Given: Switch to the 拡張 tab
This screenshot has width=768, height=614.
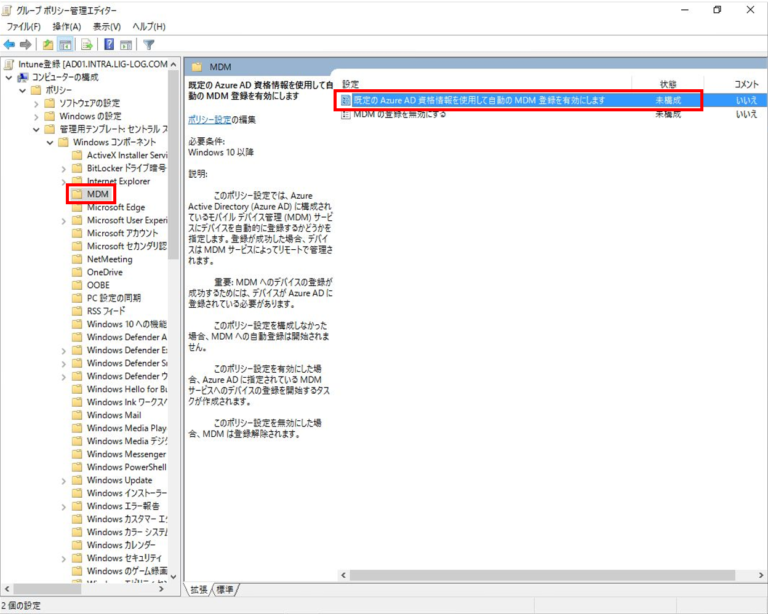Looking at the screenshot, I should point(198,590).
